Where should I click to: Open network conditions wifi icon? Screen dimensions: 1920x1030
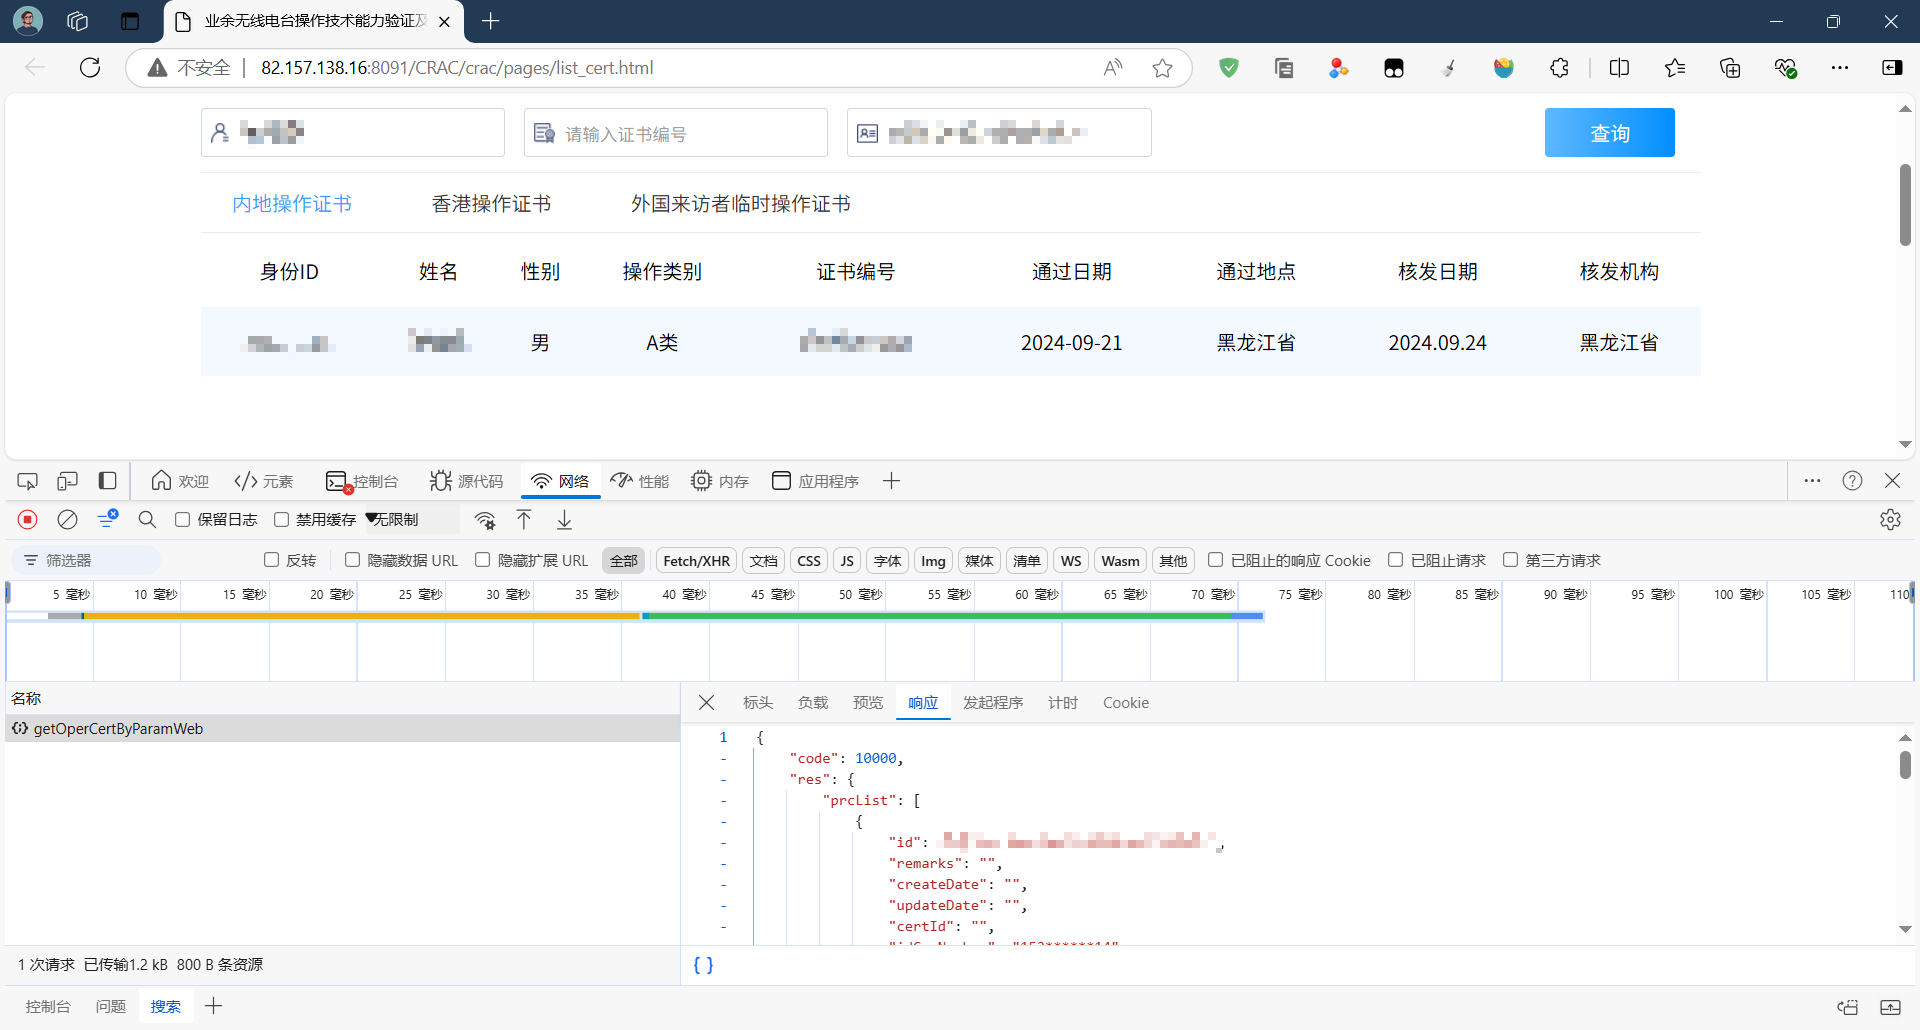click(x=485, y=519)
